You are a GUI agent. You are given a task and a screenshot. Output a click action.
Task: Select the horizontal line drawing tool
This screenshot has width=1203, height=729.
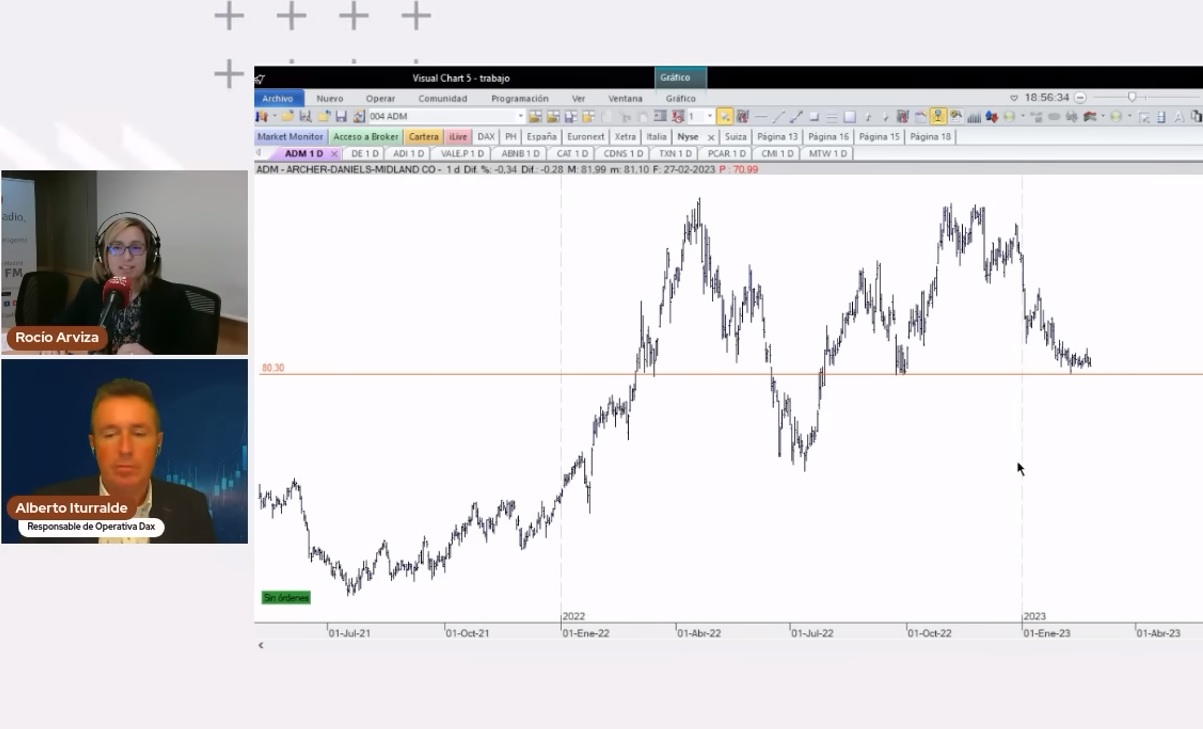[x=761, y=115]
